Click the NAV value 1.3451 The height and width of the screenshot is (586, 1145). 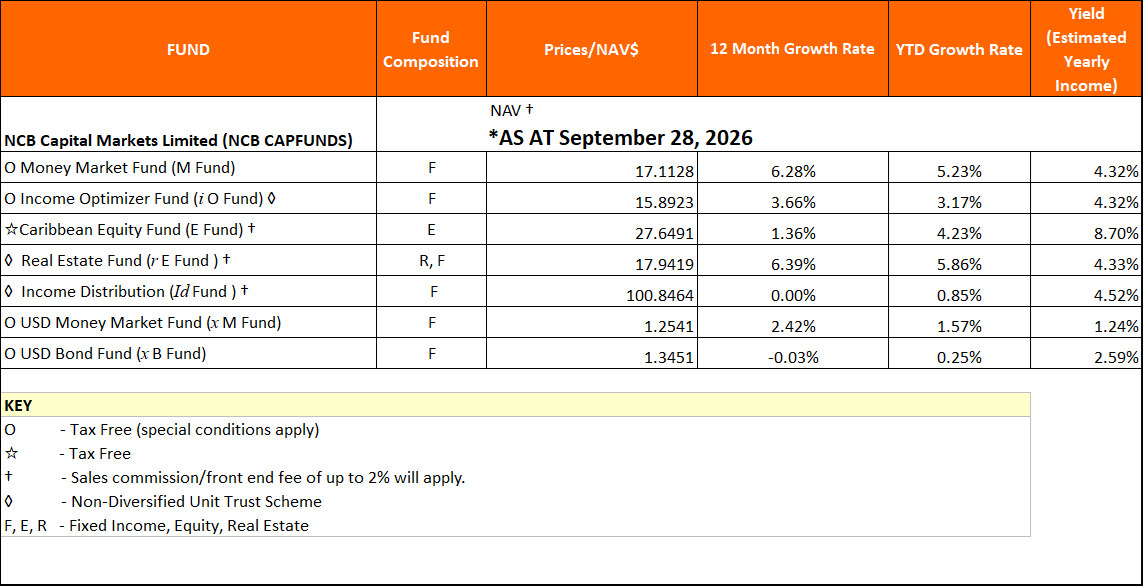pyautogui.click(x=669, y=357)
